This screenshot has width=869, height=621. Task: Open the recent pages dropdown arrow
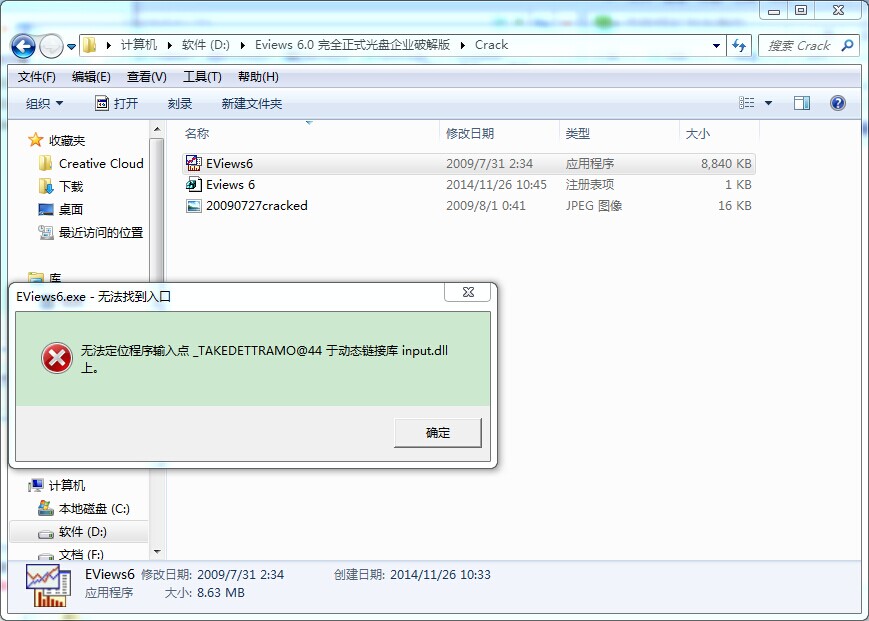tap(71, 47)
